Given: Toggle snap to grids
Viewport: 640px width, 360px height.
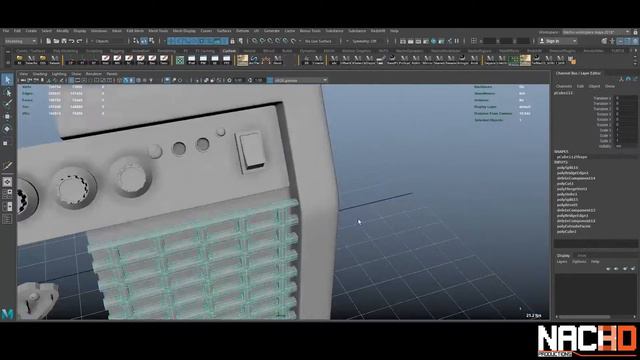Looking at the screenshot, I should [254, 41].
